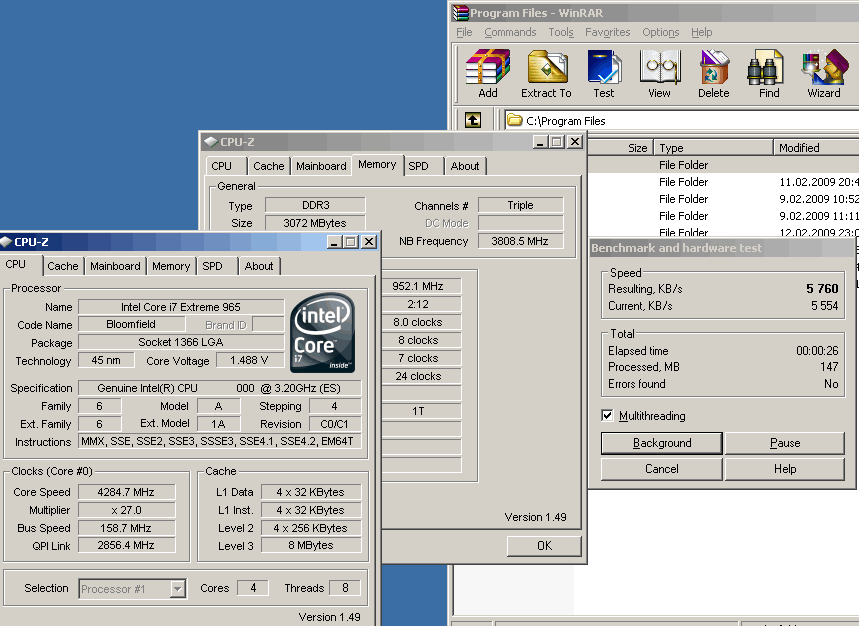Click the Intel Core i7 logo
859x626 pixels.
pos(323,332)
